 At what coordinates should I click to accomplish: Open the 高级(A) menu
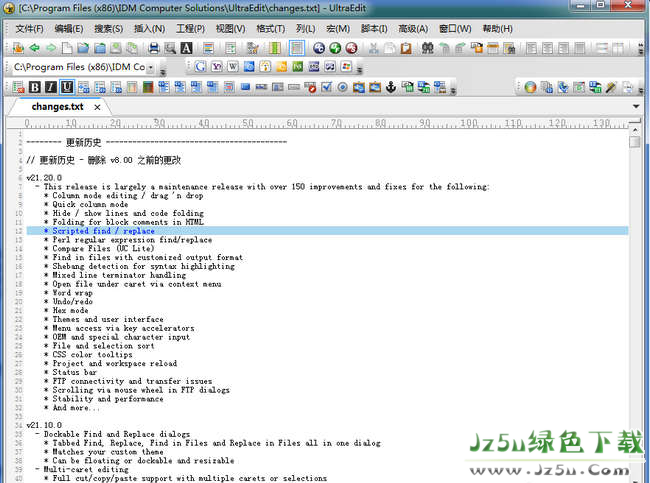click(x=413, y=29)
